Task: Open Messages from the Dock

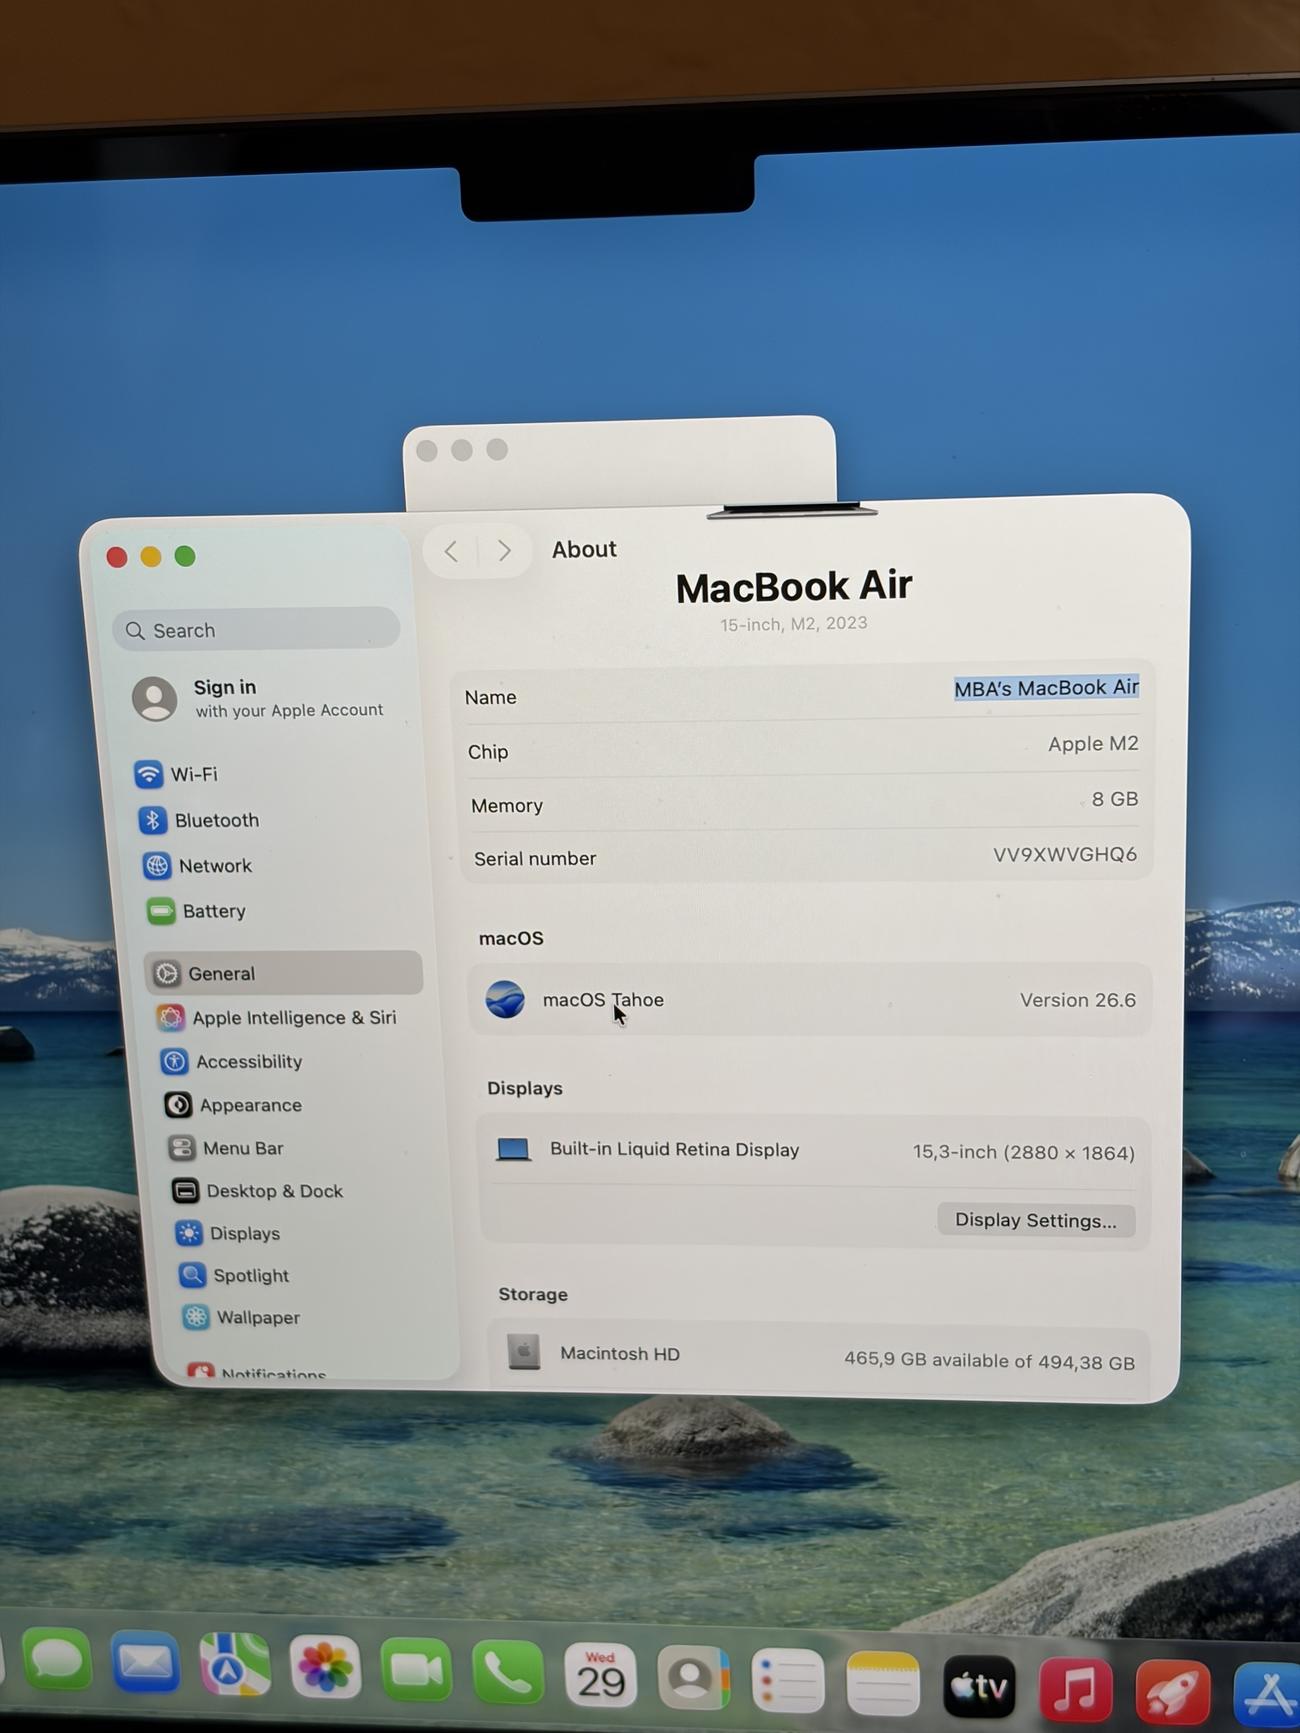Action: pos(56,1660)
